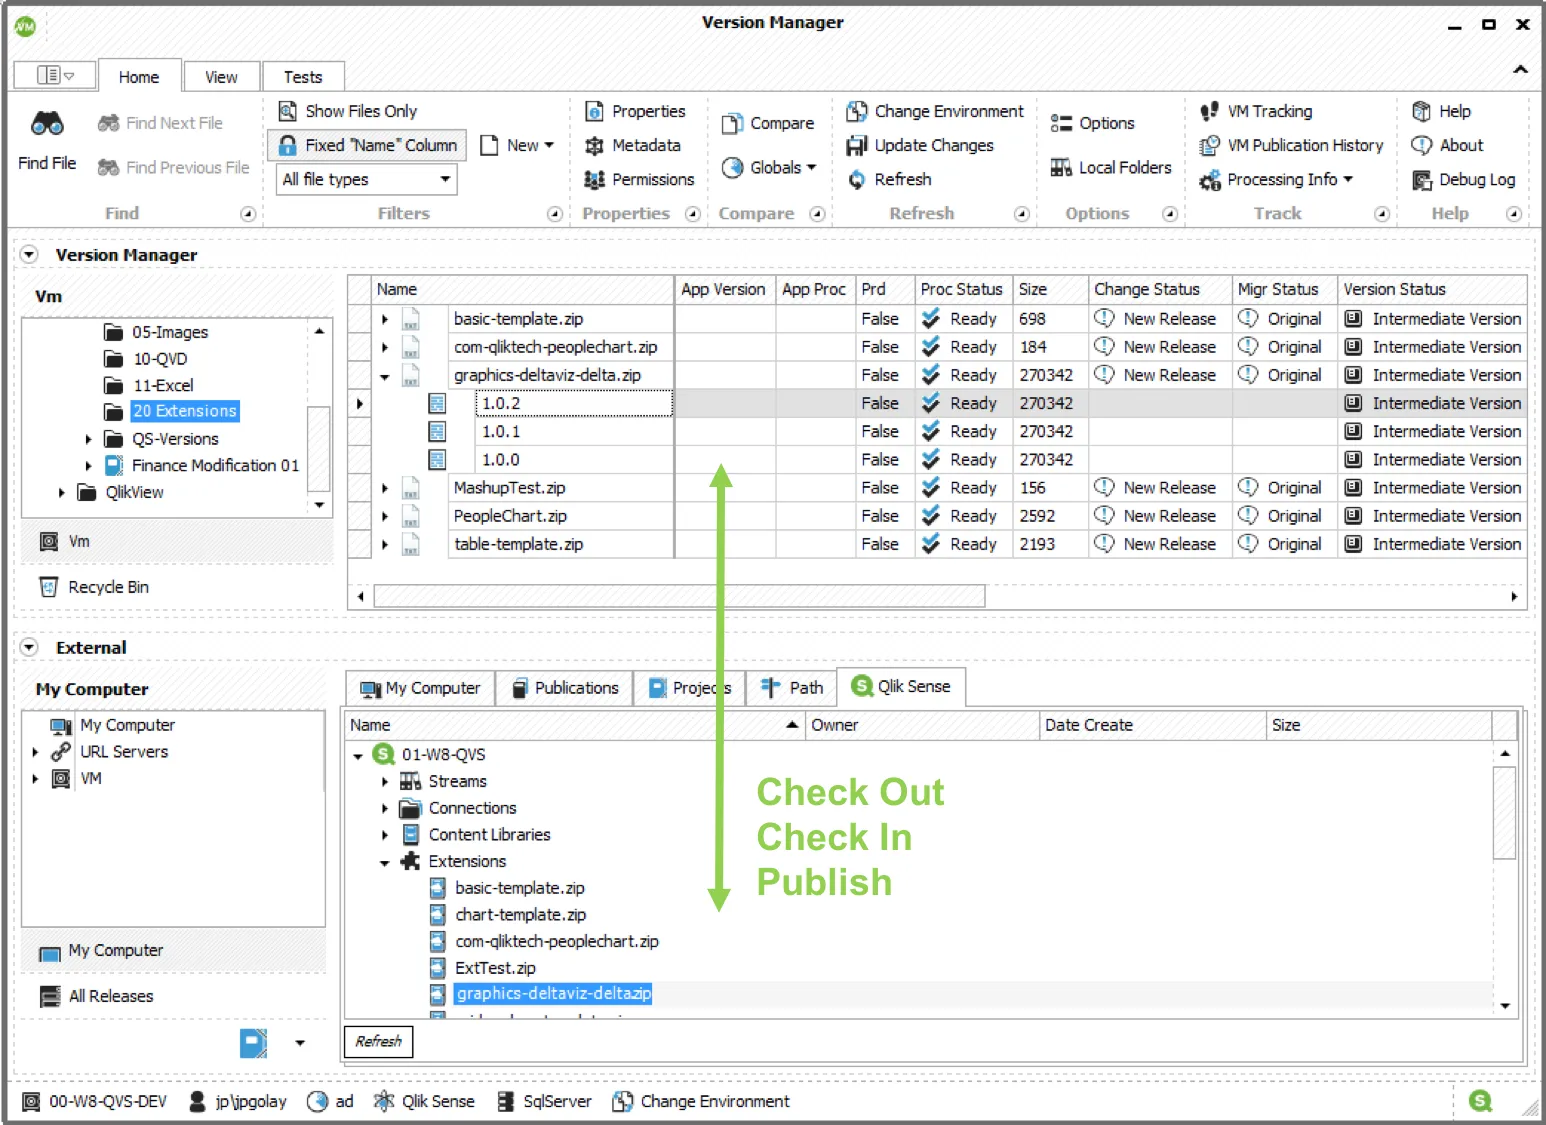This screenshot has width=1546, height=1125.
Task: Click the Compare tool
Action: click(x=768, y=123)
